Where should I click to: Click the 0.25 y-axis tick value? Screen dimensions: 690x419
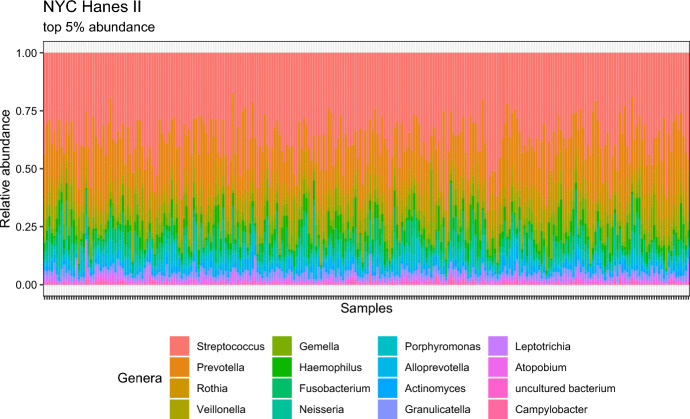coord(26,227)
